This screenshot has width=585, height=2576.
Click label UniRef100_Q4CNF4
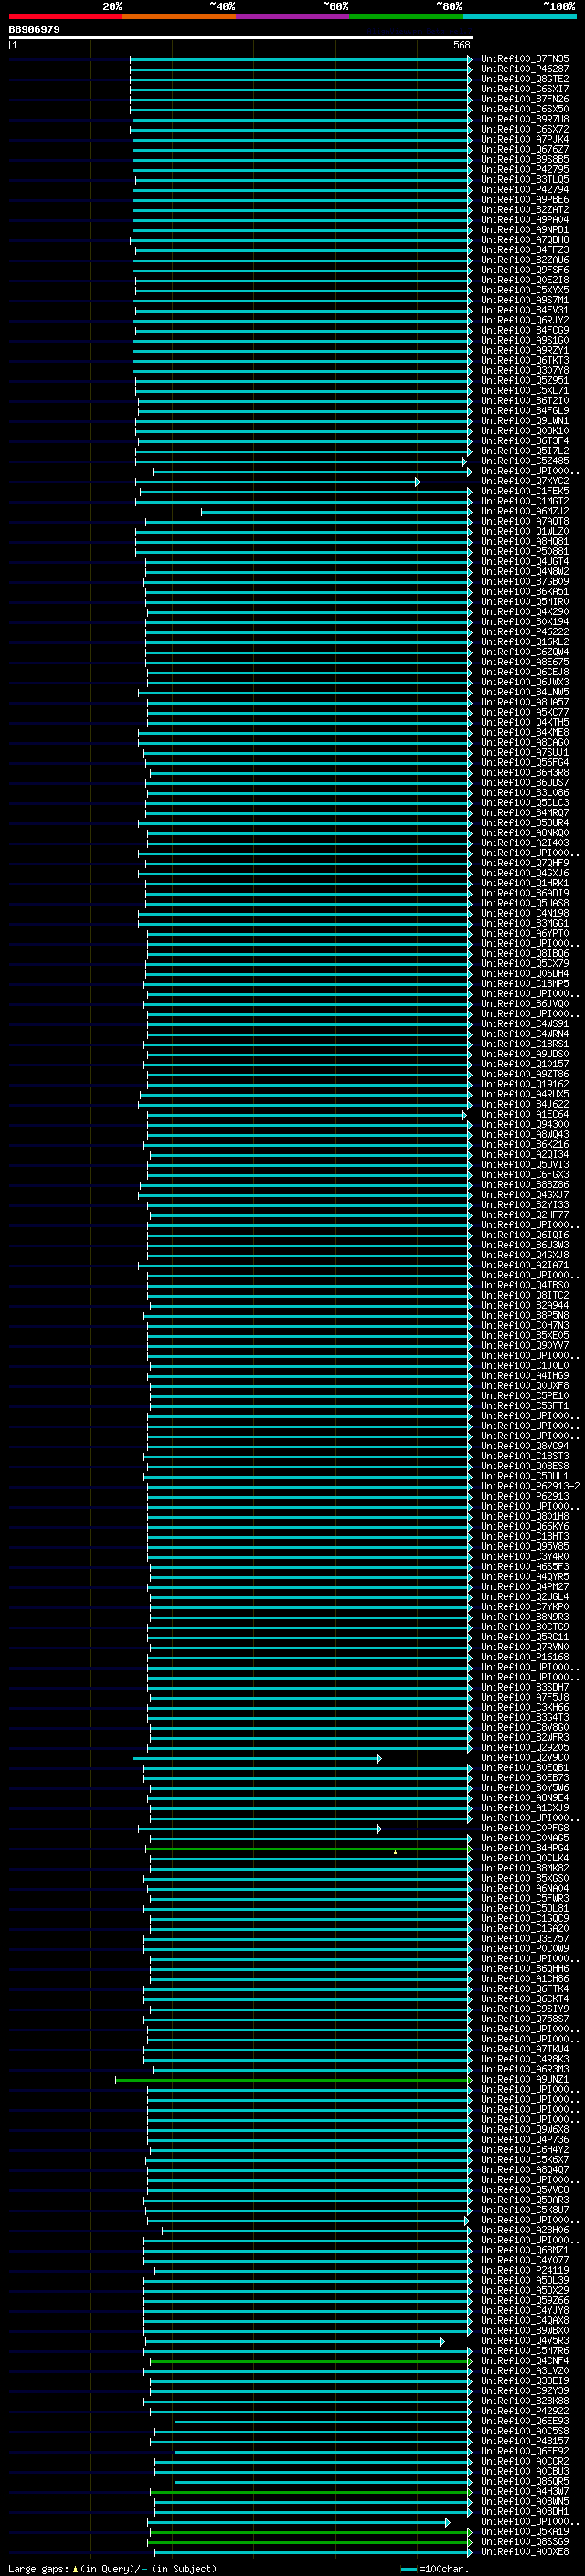coord(525,2360)
